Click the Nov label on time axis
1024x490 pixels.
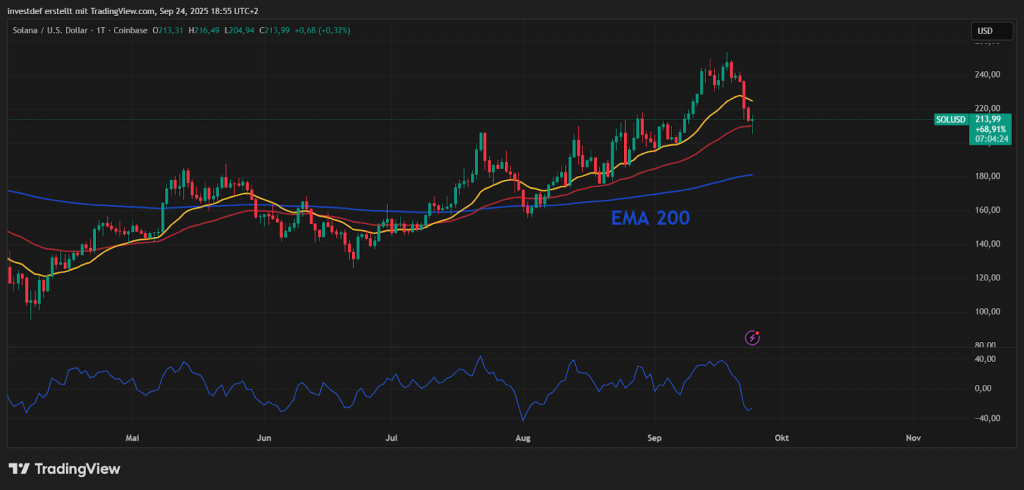pyautogui.click(x=912, y=438)
